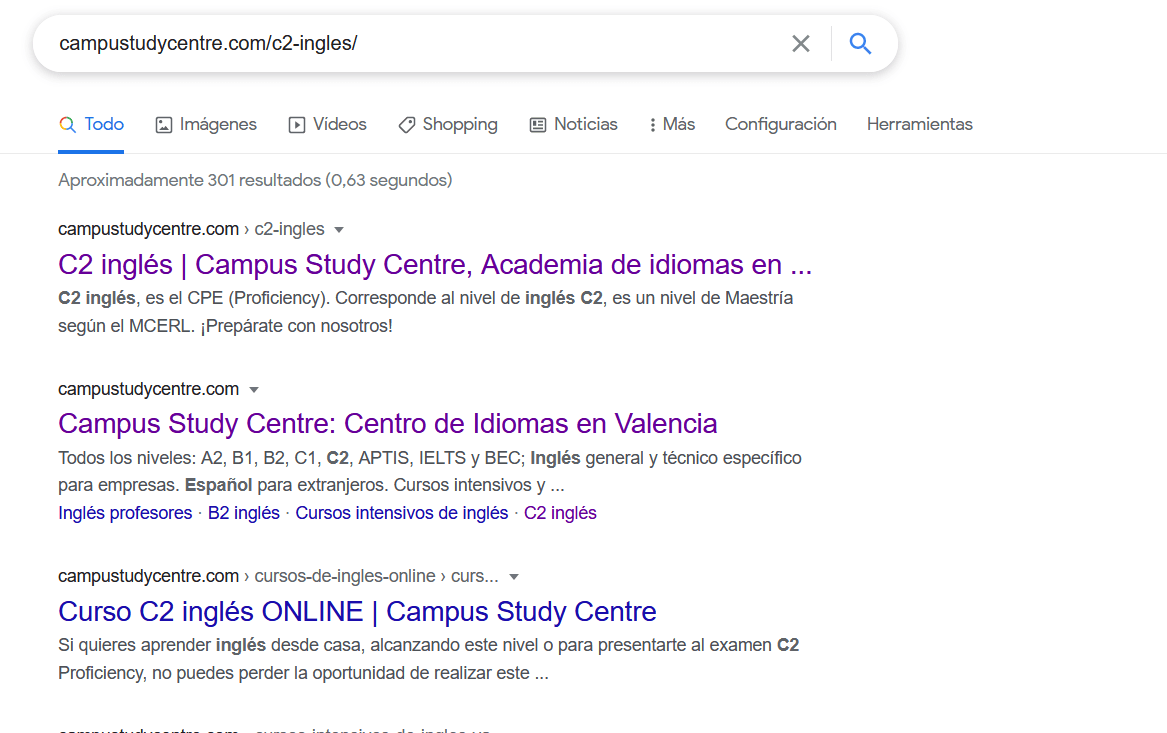Follow the 'B2 inglés' sitelink
Viewport: 1167px width, 733px height.
click(243, 513)
